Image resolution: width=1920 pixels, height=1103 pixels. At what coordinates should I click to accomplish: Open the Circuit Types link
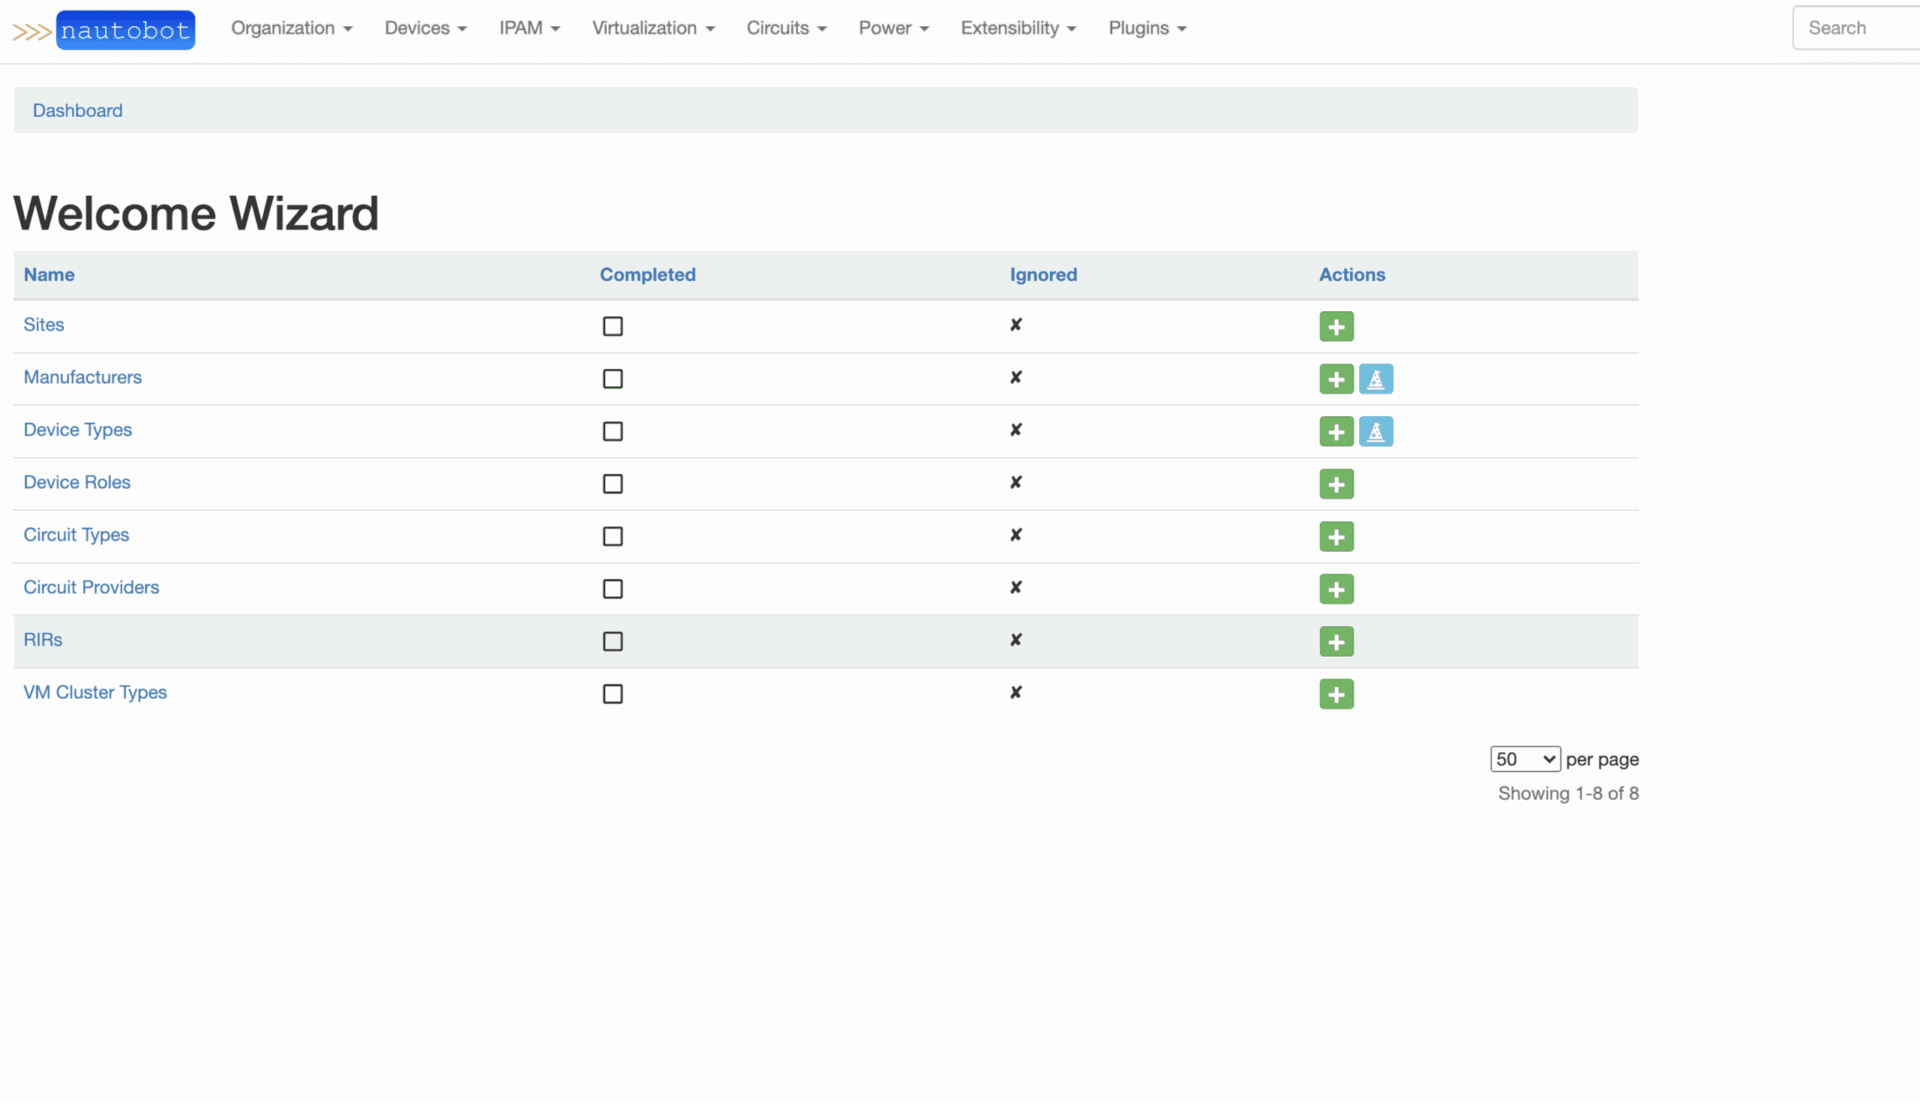76,535
